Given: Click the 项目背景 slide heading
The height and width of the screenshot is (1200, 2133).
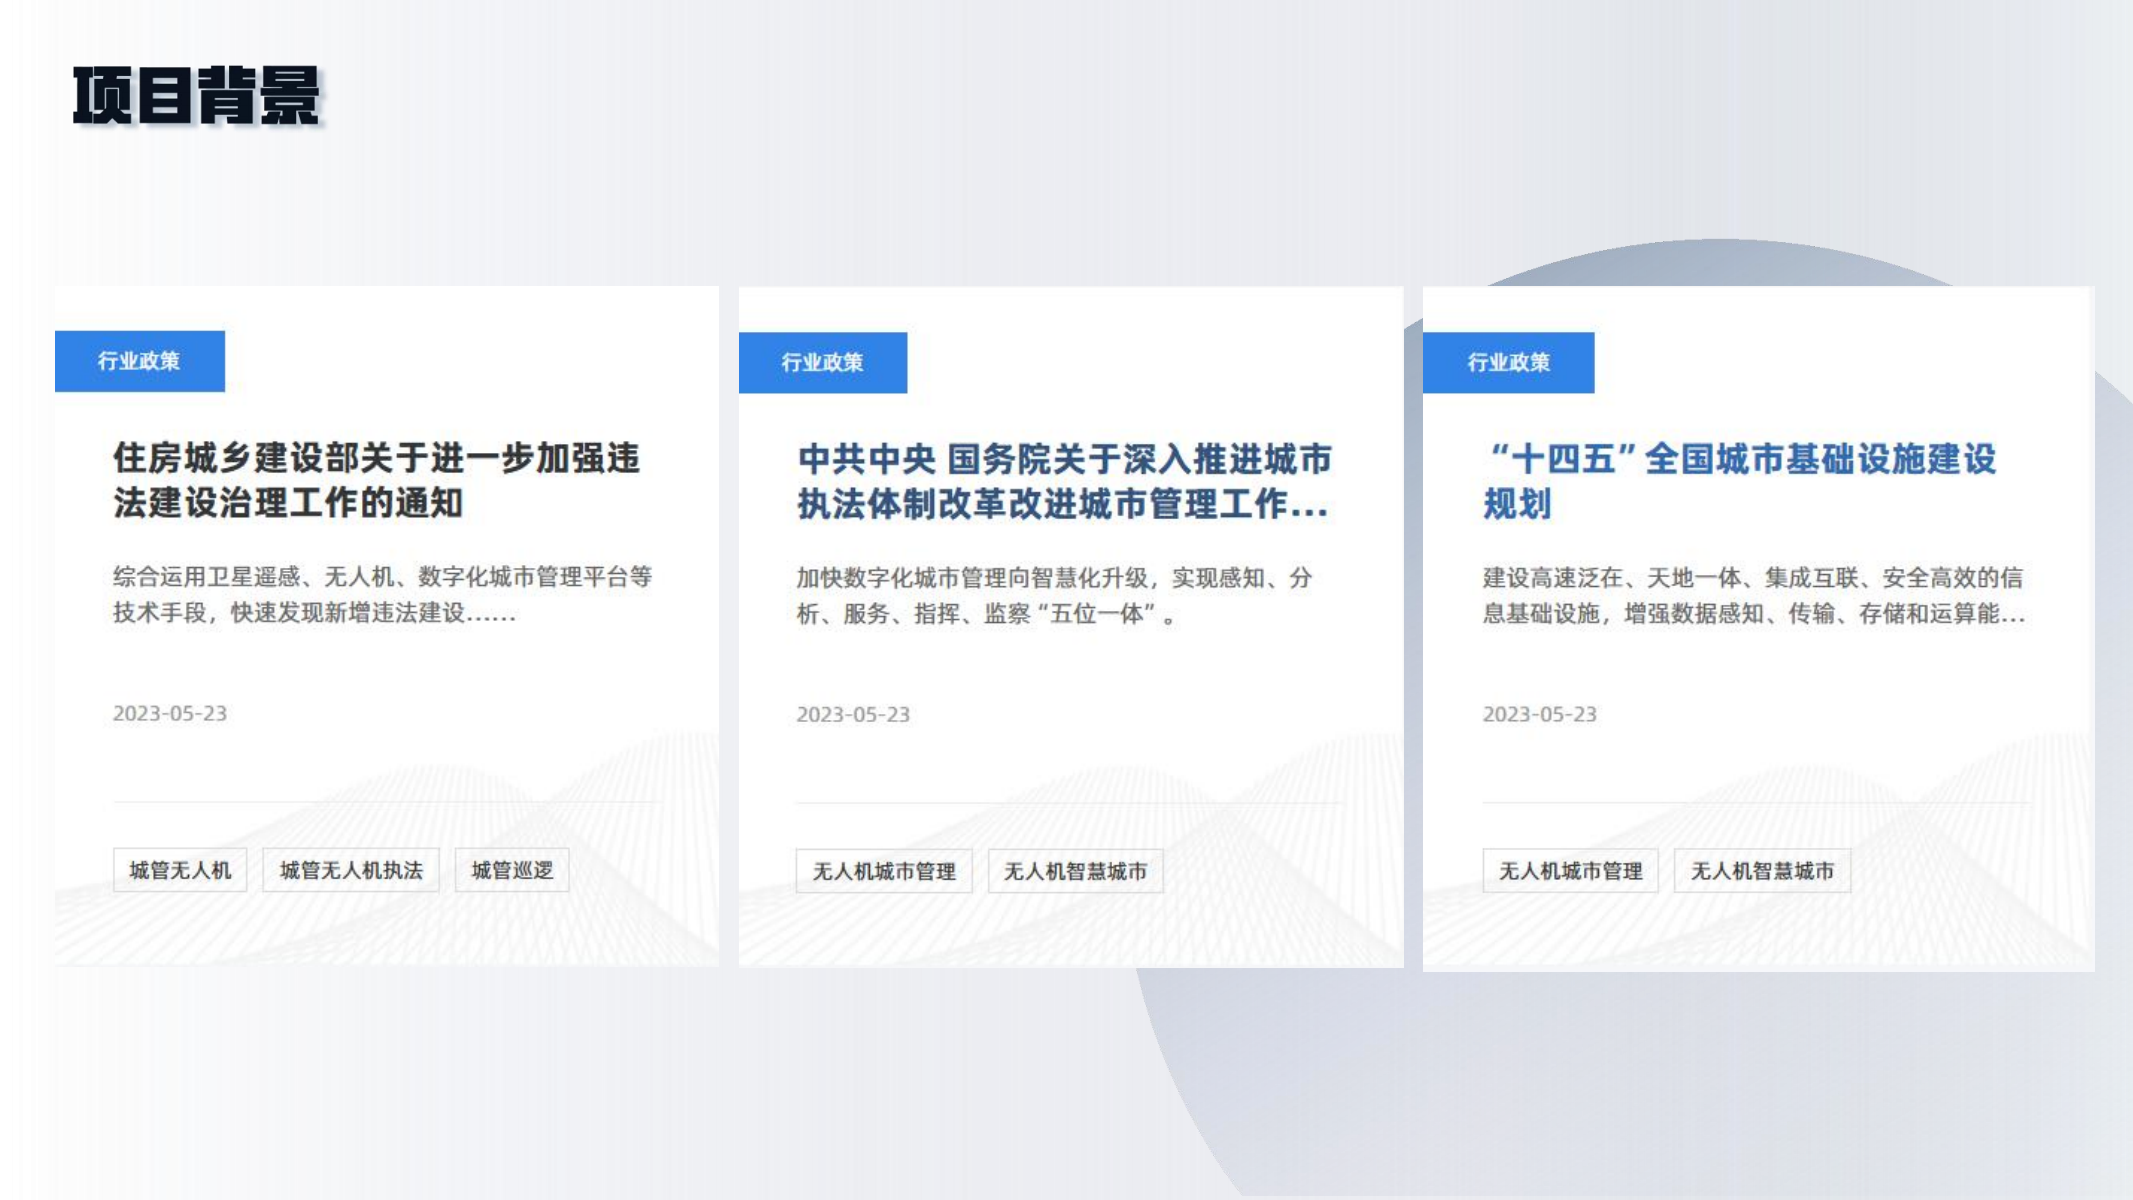Looking at the screenshot, I should (x=197, y=96).
